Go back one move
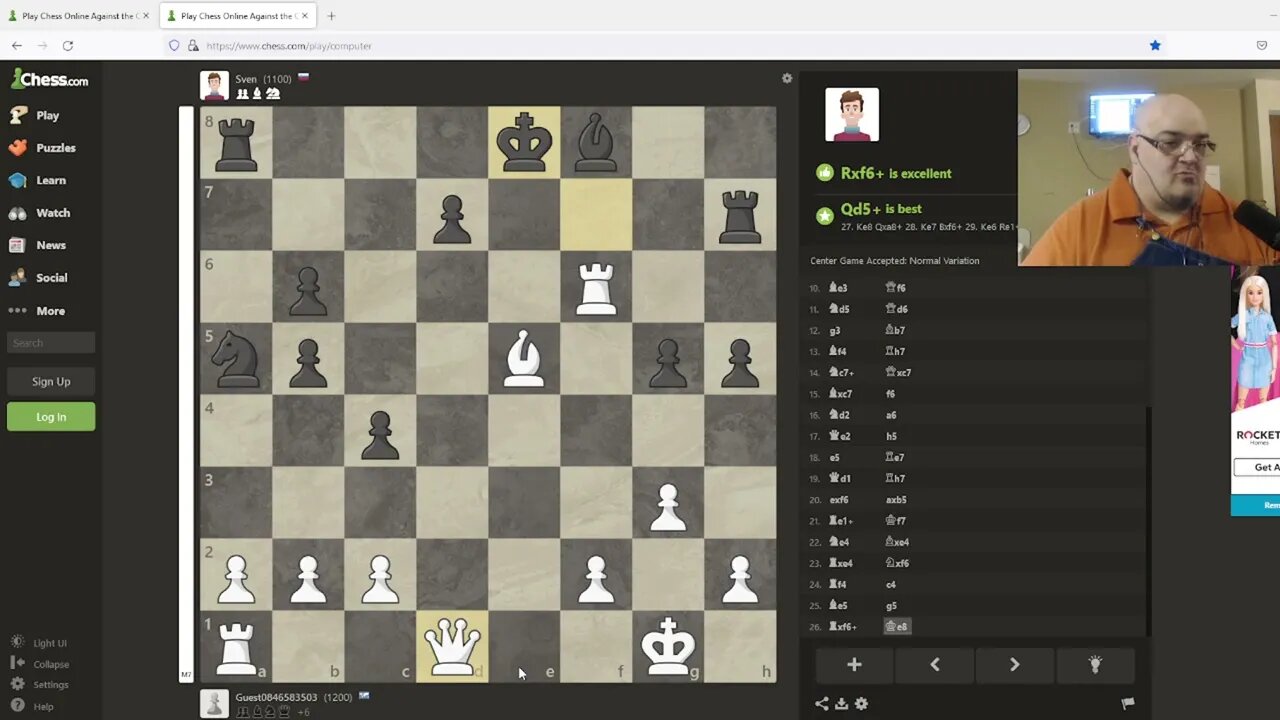The height and width of the screenshot is (720, 1280). (935, 665)
